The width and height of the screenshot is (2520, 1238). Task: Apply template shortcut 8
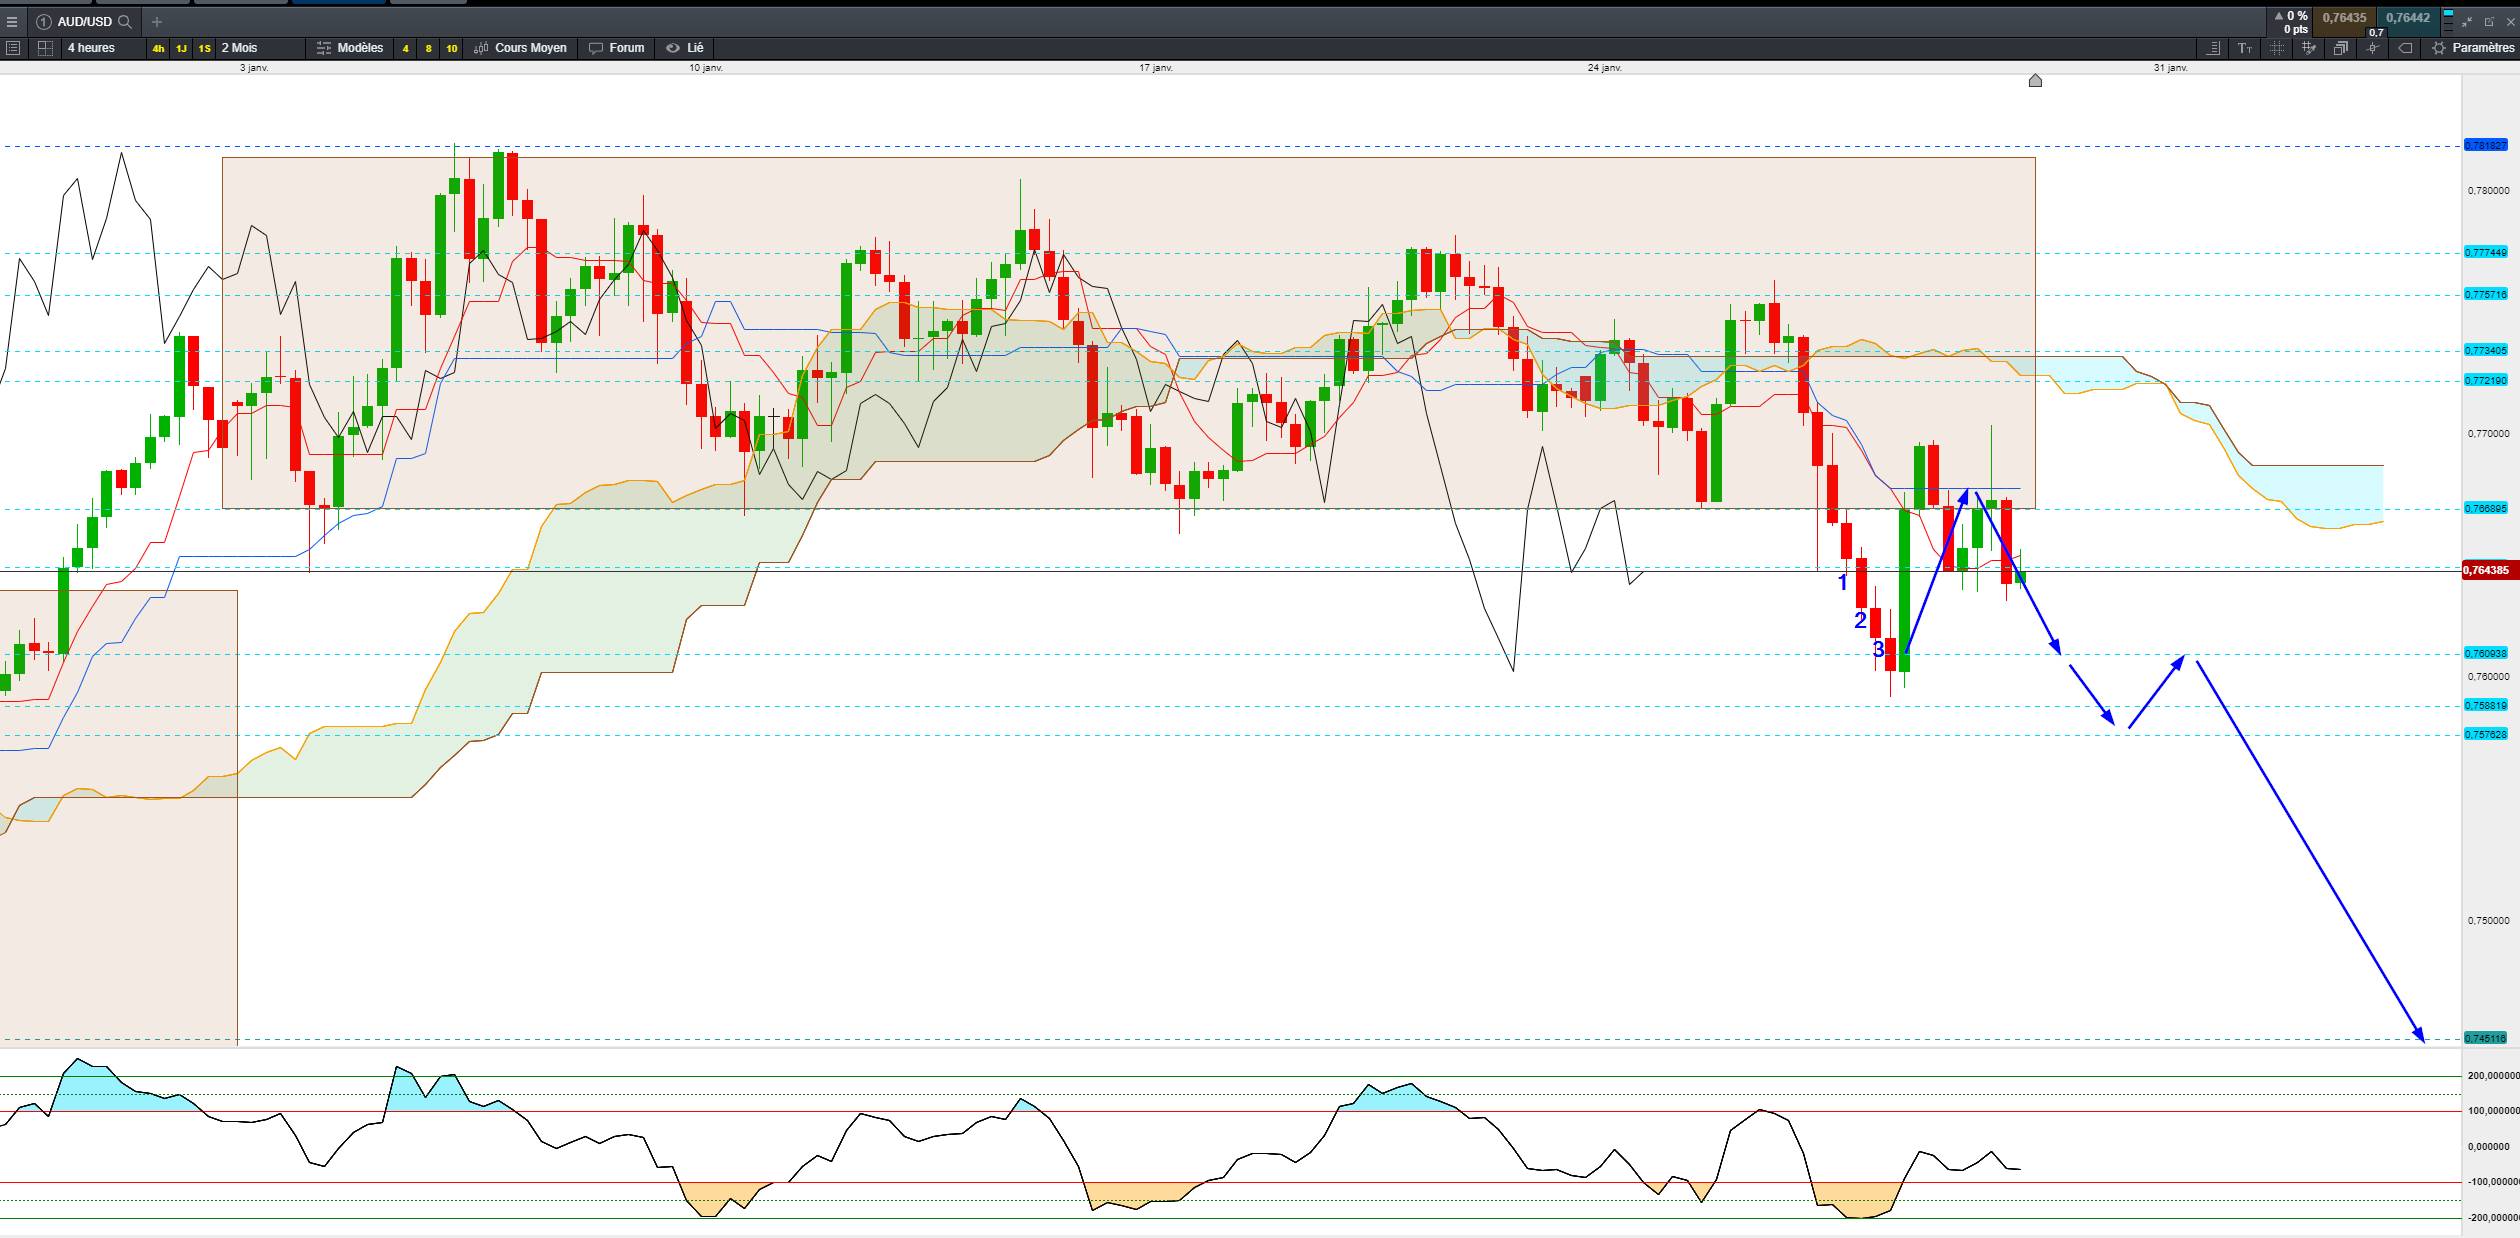point(428,48)
